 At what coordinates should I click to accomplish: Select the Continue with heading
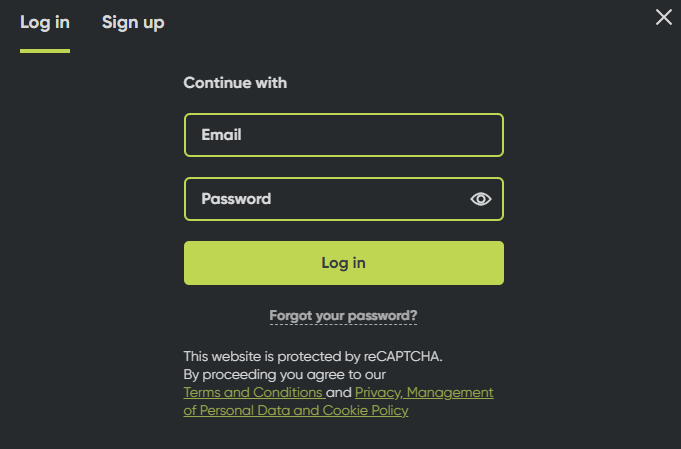coord(235,83)
